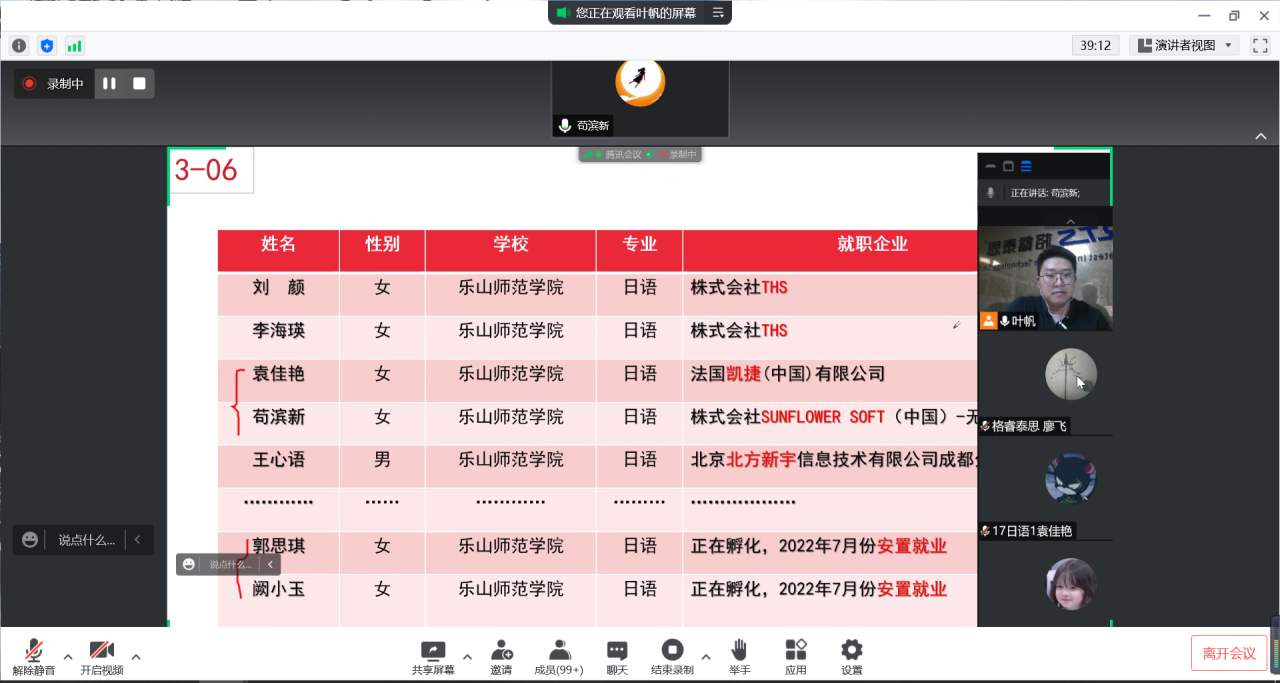Open the 演讲者视图 layout dropdown
The image size is (1280, 683).
[1185, 45]
